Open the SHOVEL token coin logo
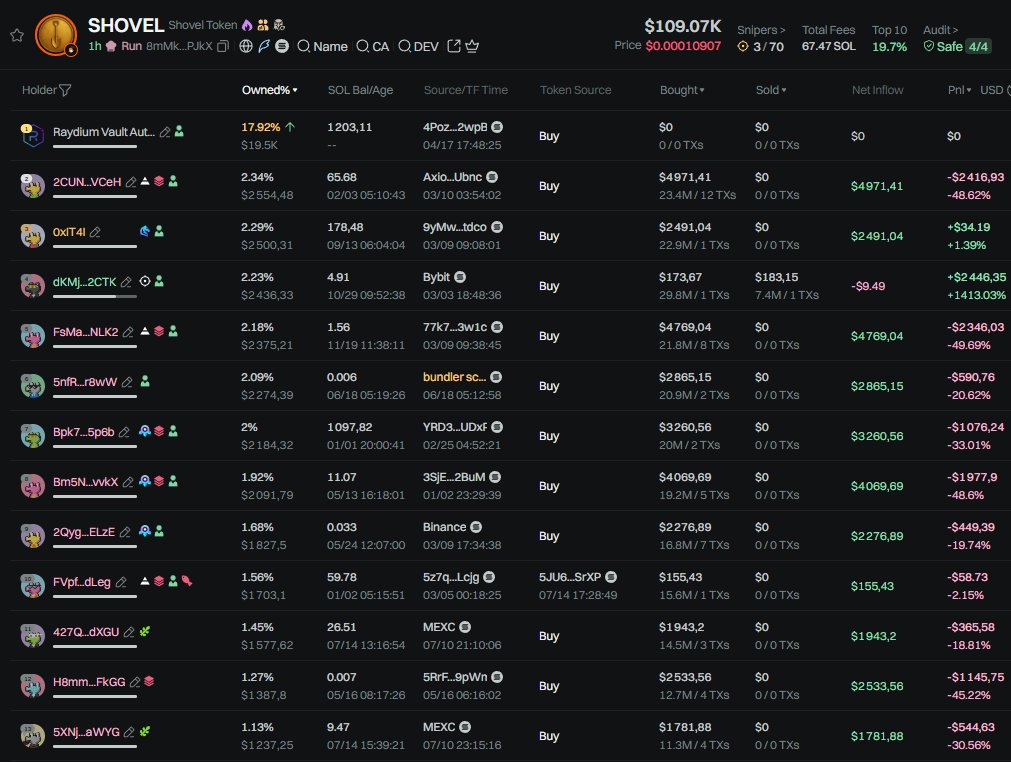 tap(57, 35)
